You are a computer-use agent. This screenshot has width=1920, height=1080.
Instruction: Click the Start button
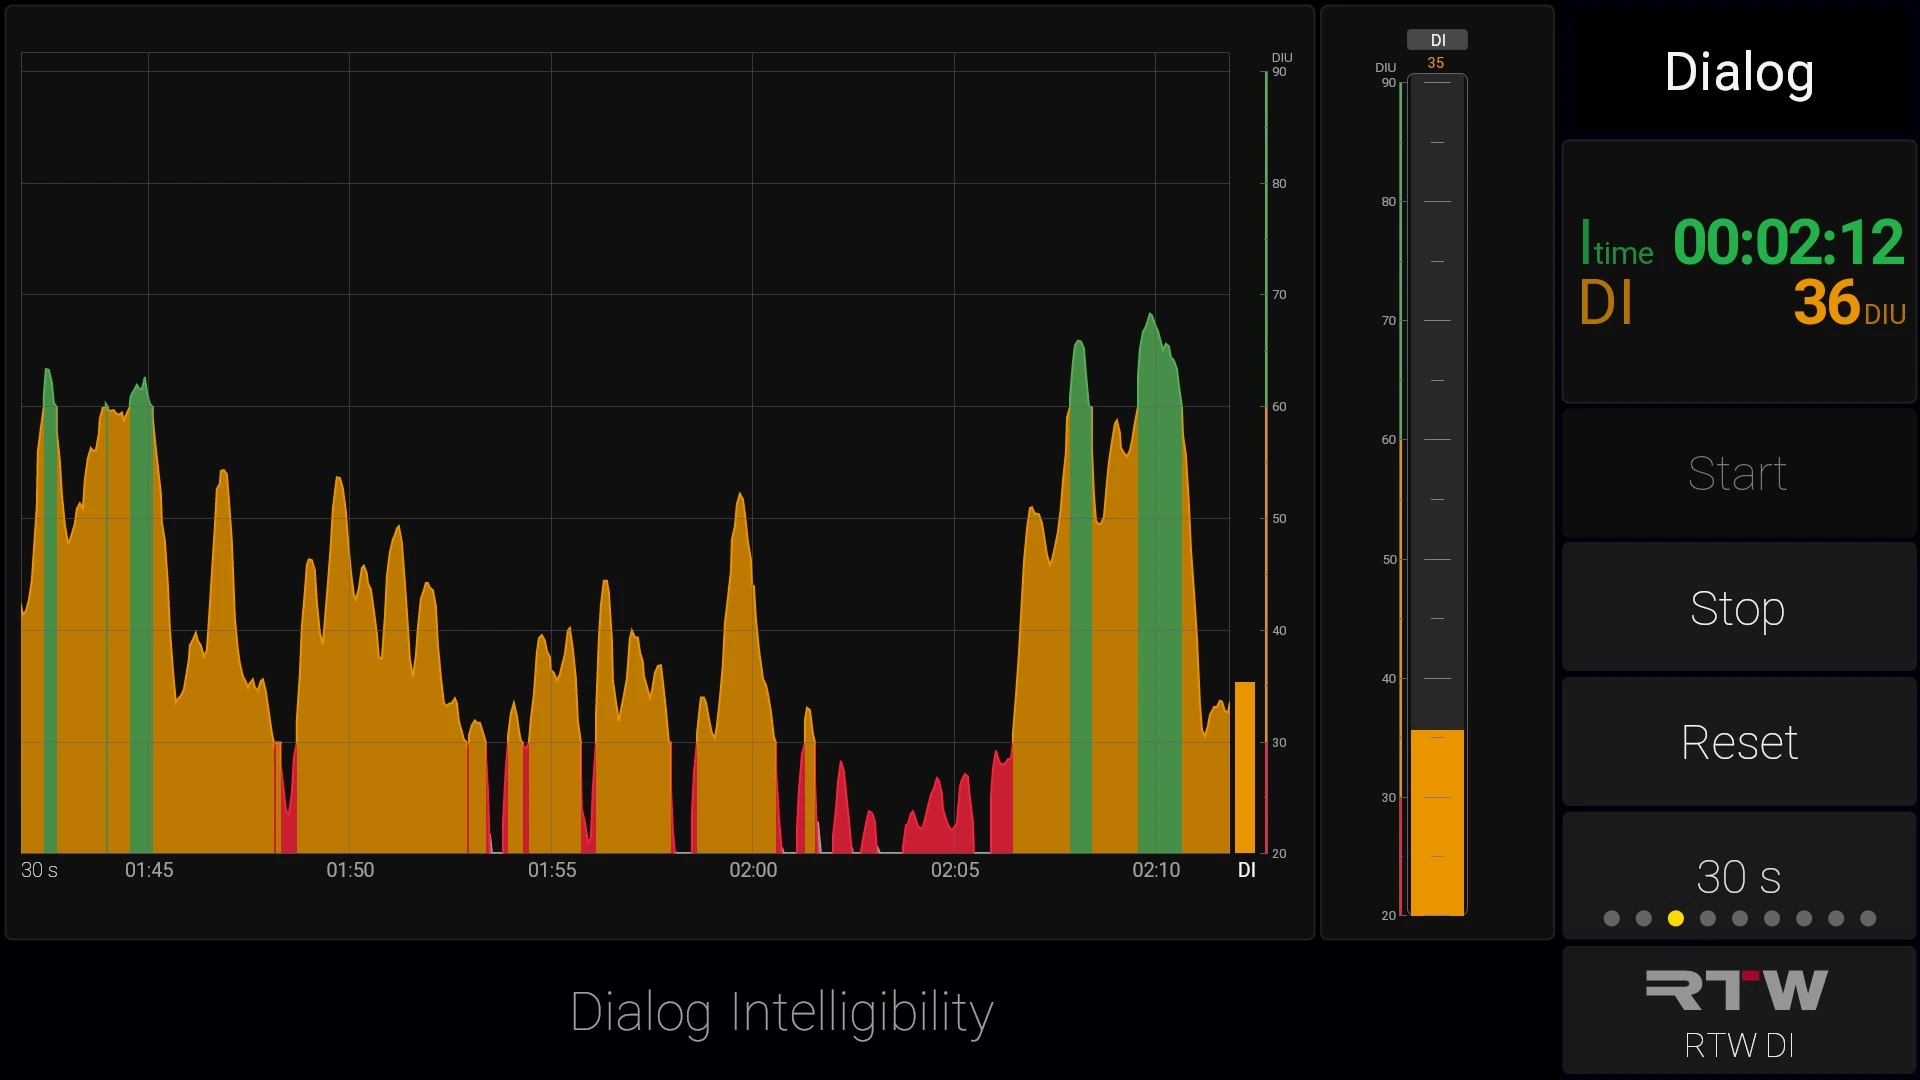point(1739,473)
